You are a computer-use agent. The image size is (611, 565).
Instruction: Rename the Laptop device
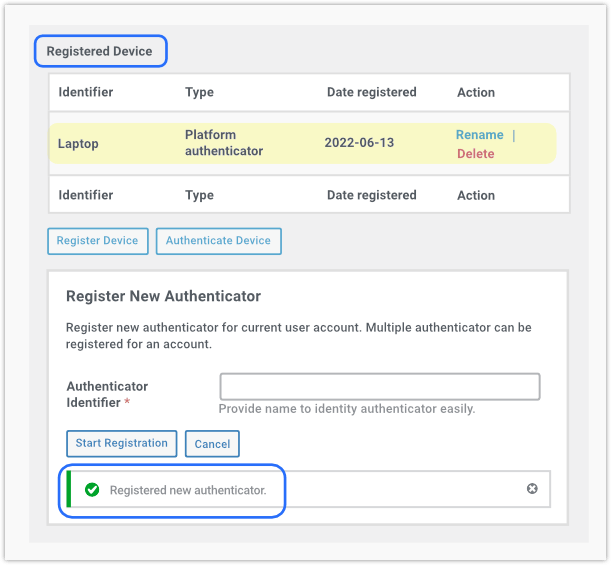479,135
